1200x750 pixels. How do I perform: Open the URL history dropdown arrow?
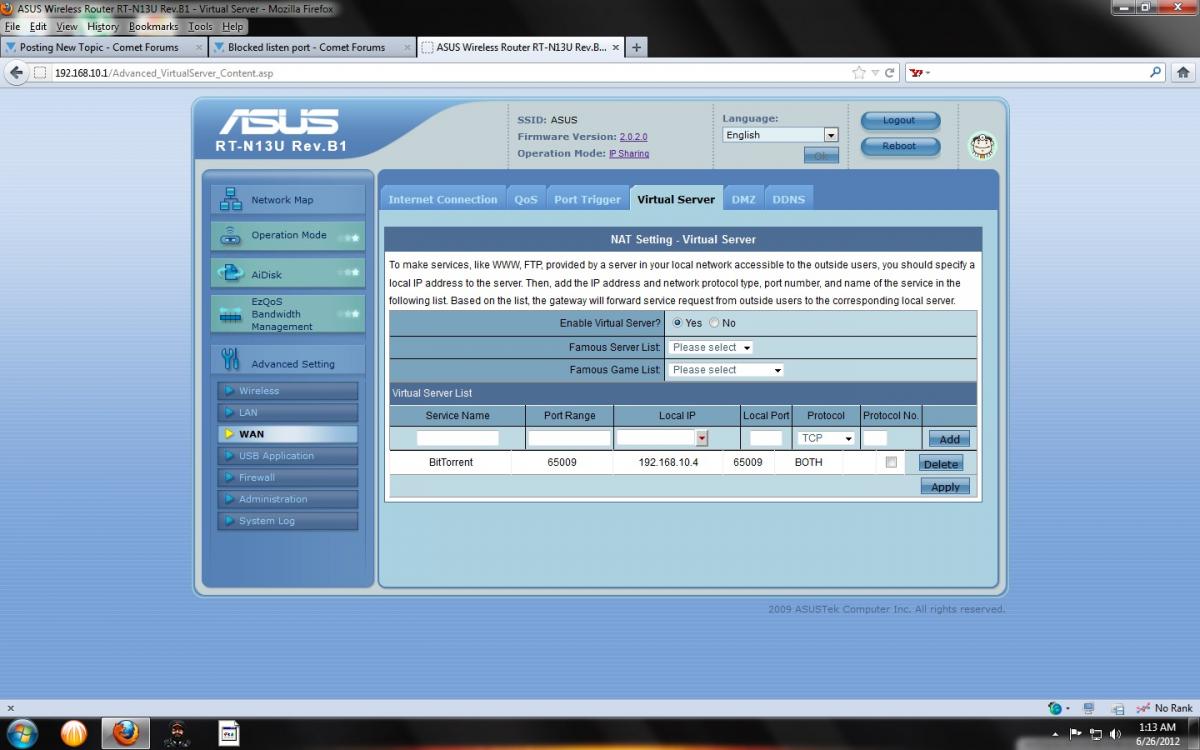(875, 73)
